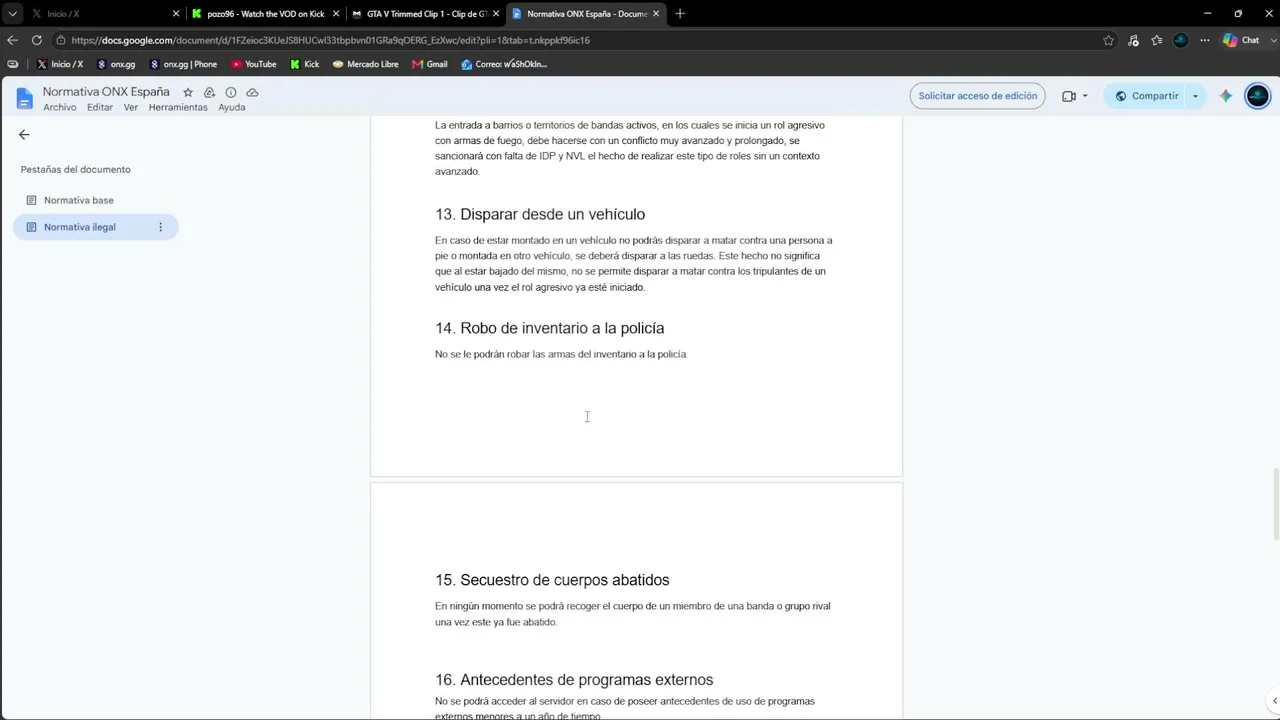Open the Google Docs home icon
This screenshot has width=1280, height=720.
pyautogui.click(x=24, y=98)
